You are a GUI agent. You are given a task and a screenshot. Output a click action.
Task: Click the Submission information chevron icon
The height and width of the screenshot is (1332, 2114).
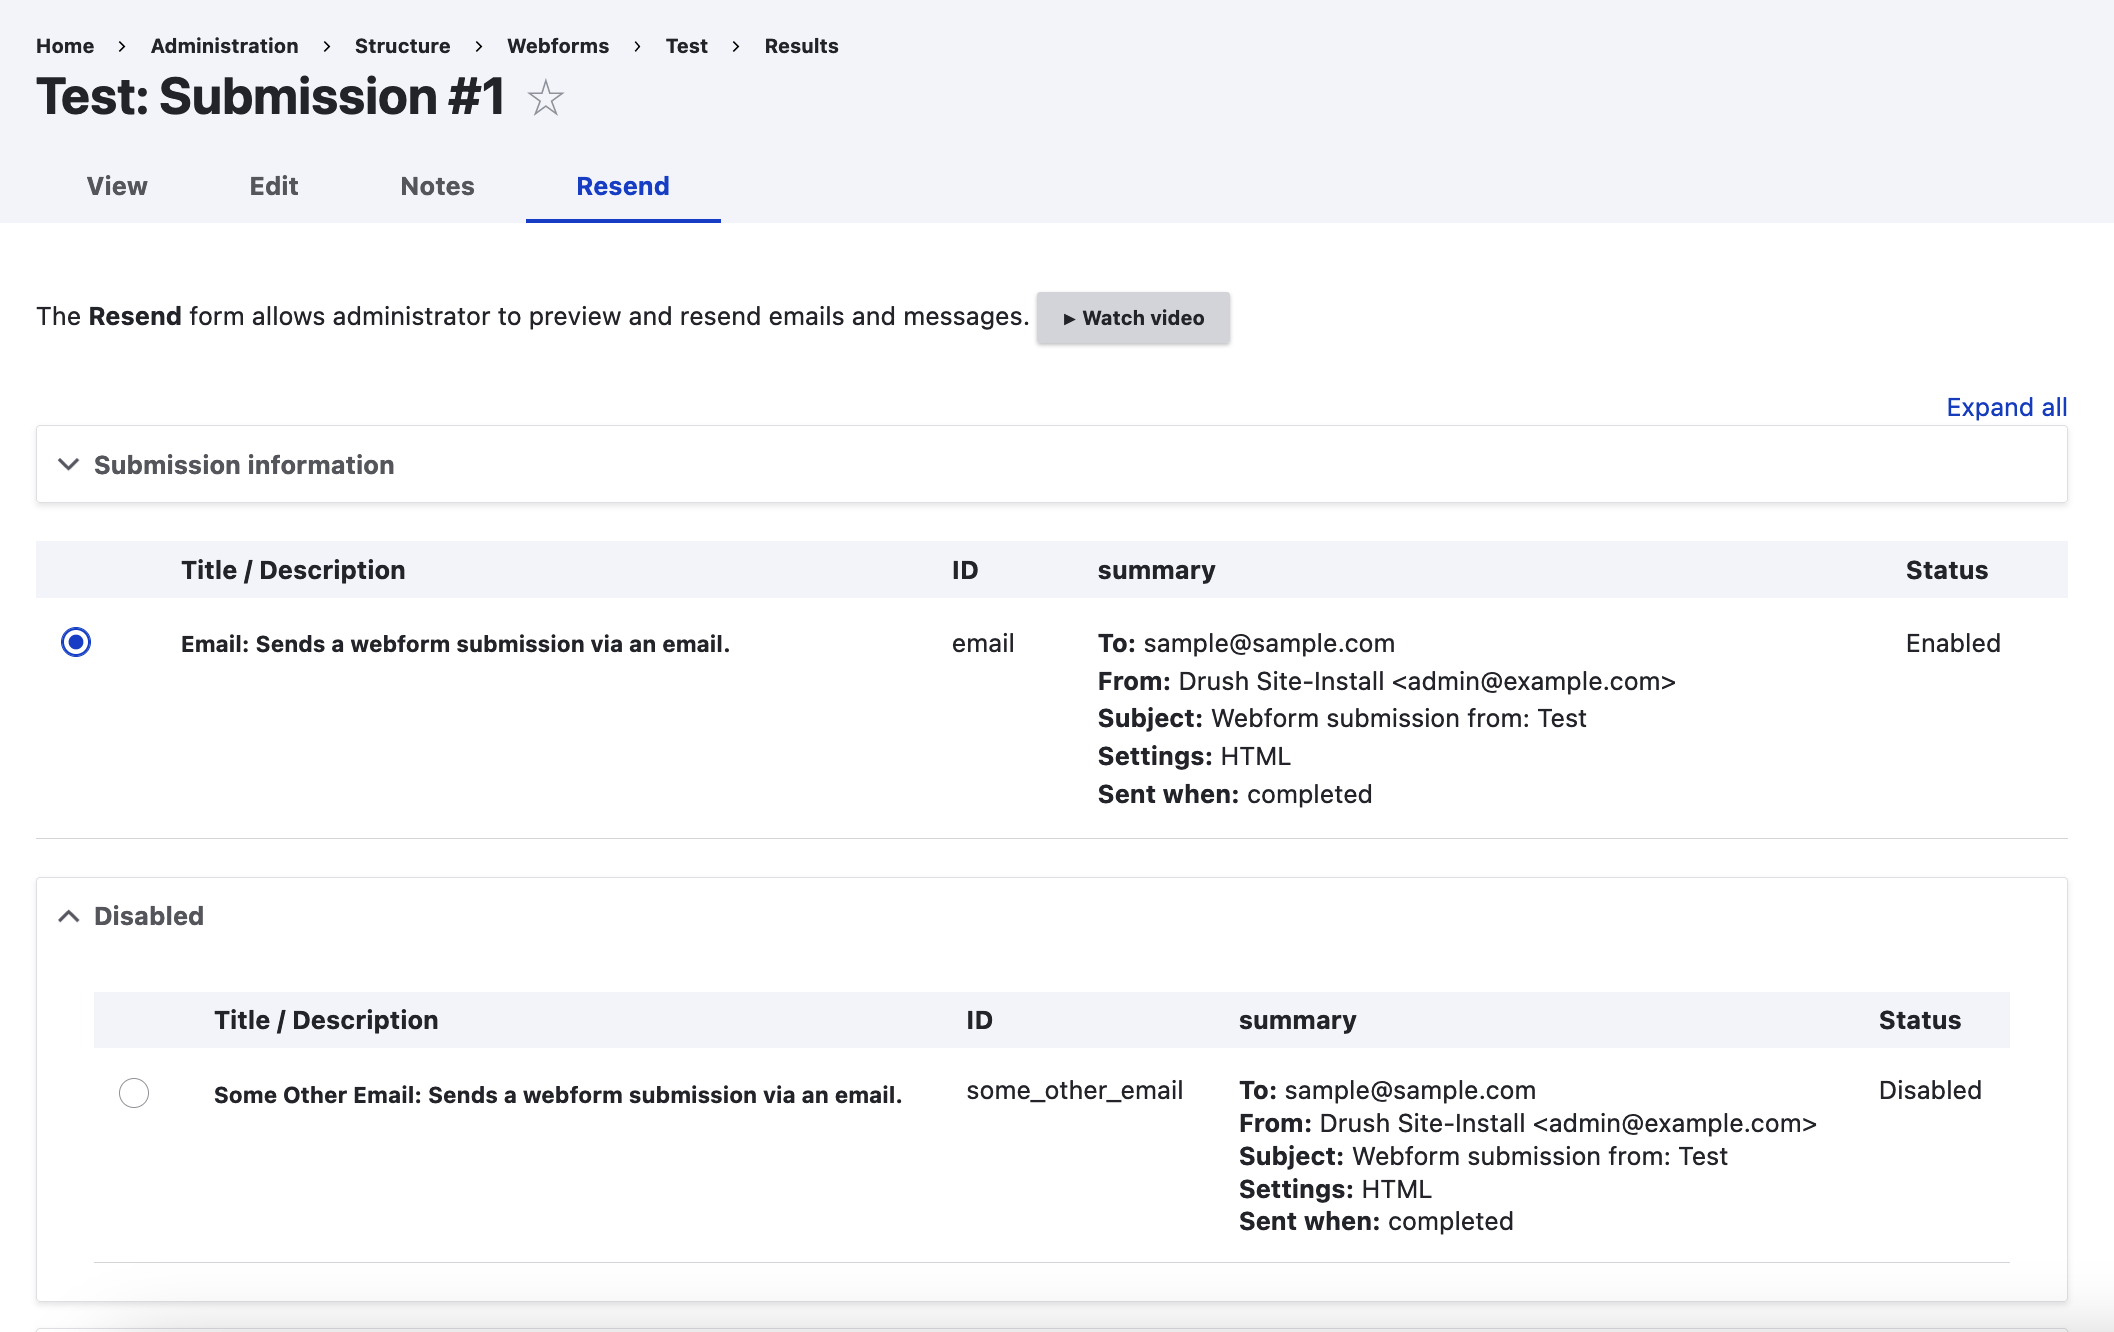tap(68, 465)
